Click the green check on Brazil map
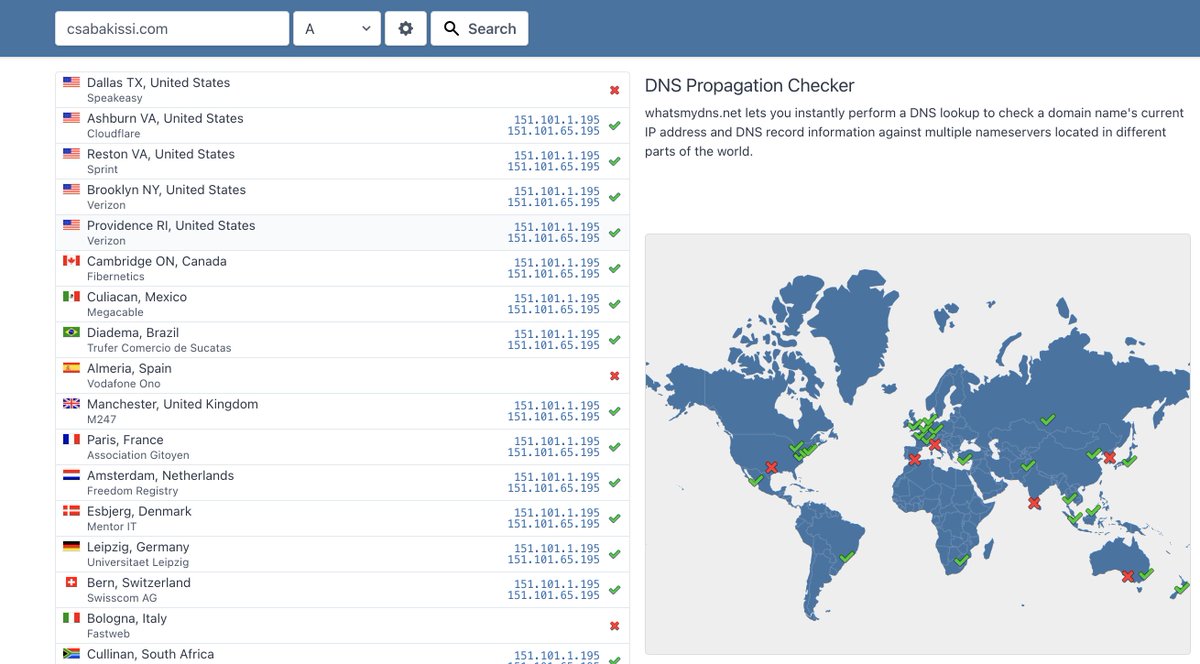 [848, 556]
